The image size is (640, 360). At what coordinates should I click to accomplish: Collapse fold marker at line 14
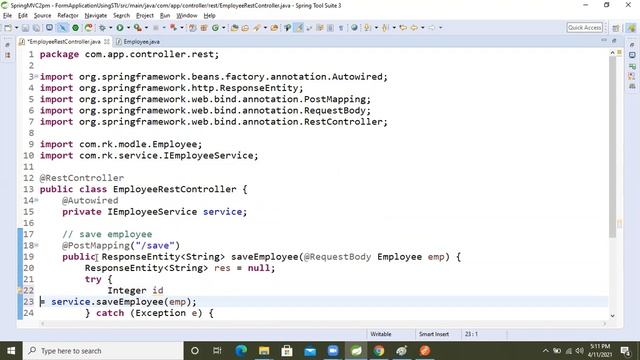pyautogui.click(x=36, y=200)
